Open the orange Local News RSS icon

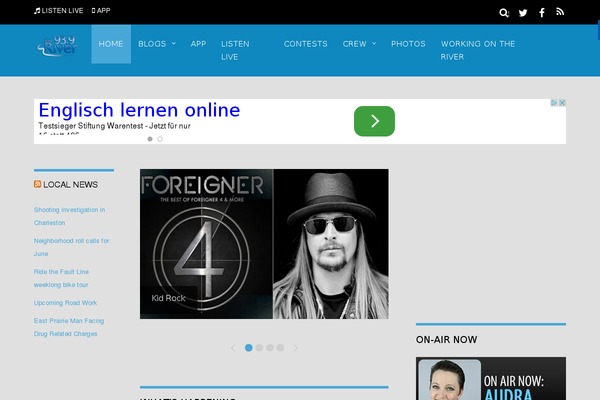38,184
